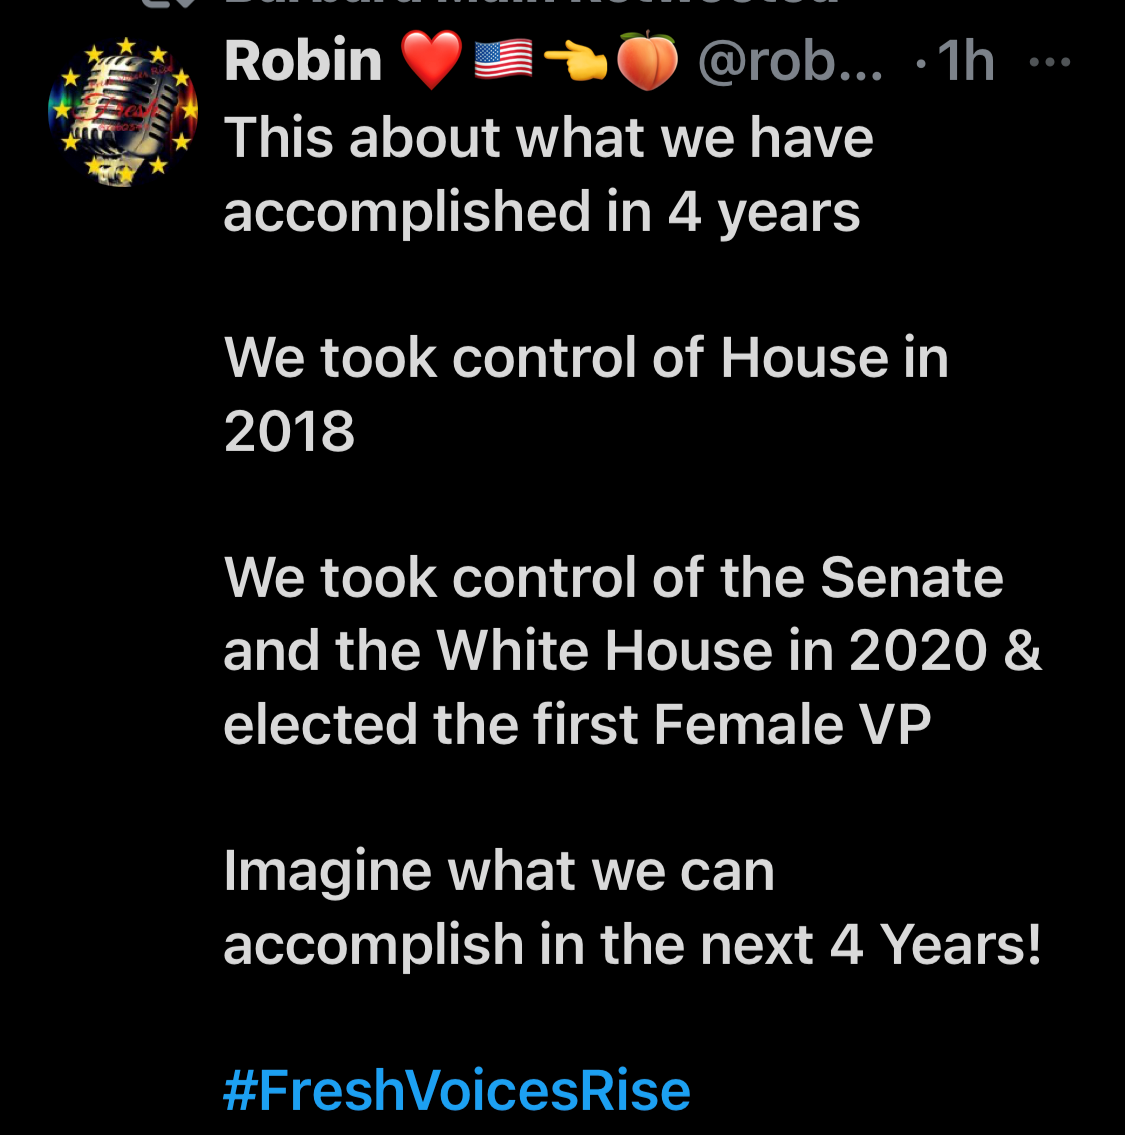Image resolution: width=1125 pixels, height=1135 pixels.
Task: Click the peach emoji in the name
Action: click(646, 60)
